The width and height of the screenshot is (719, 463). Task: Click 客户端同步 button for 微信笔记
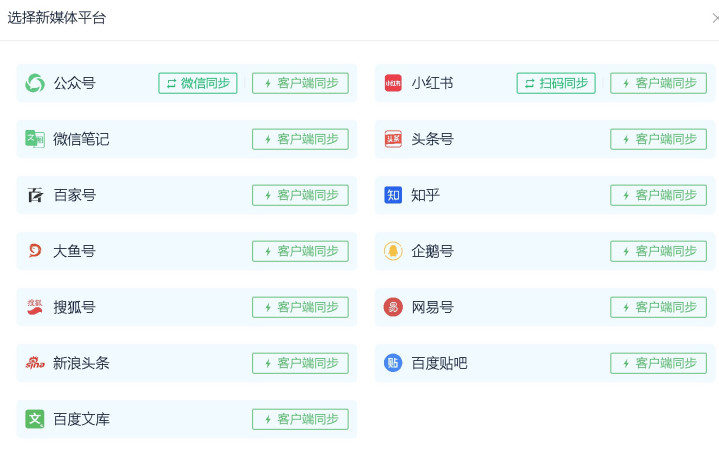tap(300, 139)
